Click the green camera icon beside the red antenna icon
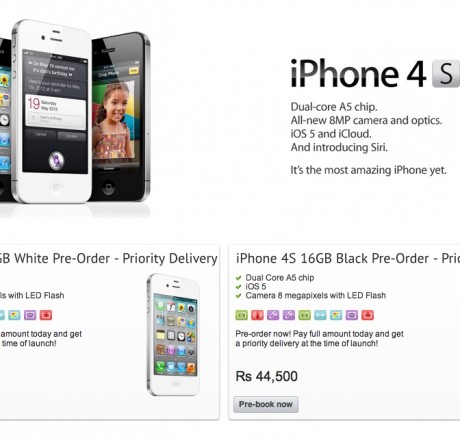 pos(241,315)
